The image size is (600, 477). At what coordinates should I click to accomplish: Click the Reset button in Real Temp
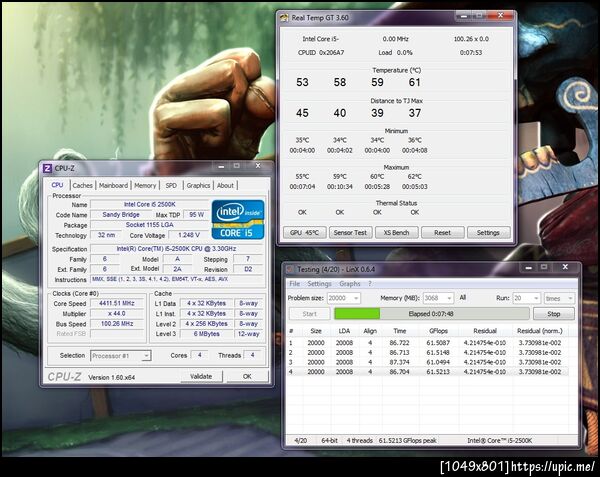(x=442, y=233)
